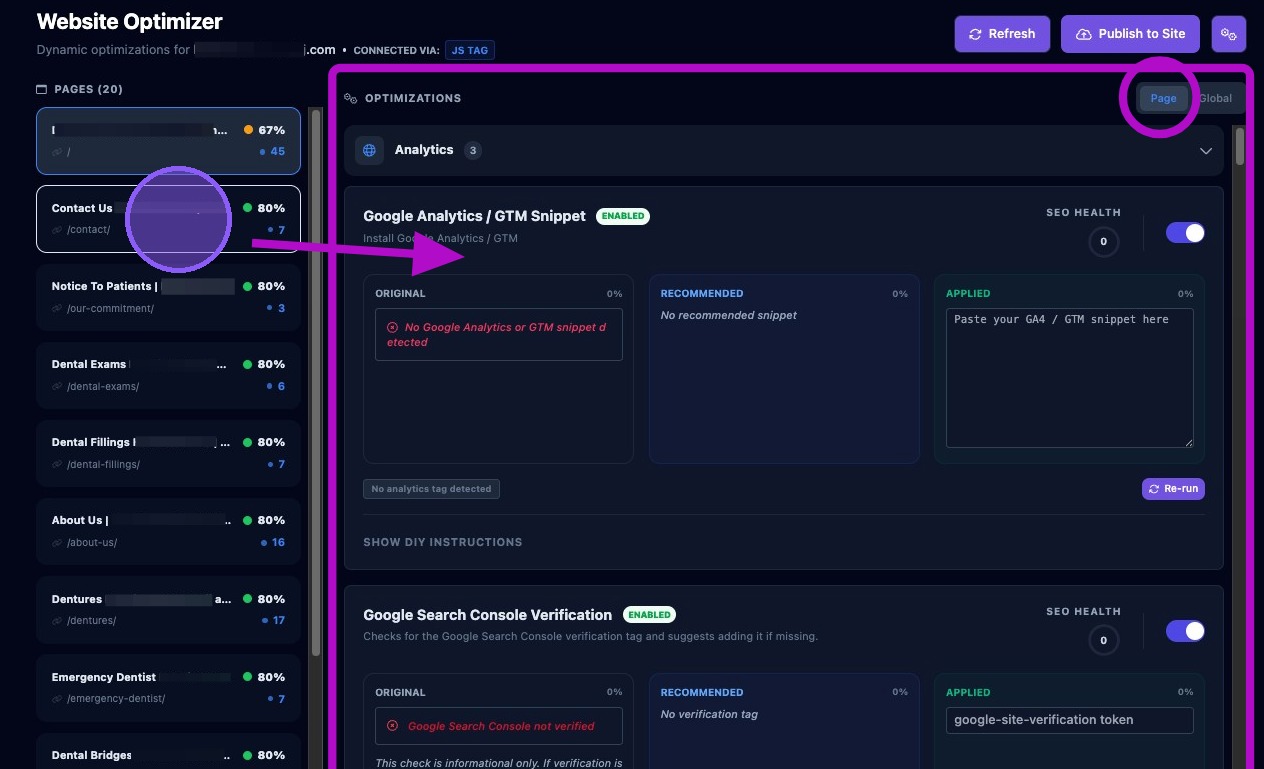The height and width of the screenshot is (769, 1264).
Task: Click the Refresh button
Action: tap(1002, 34)
